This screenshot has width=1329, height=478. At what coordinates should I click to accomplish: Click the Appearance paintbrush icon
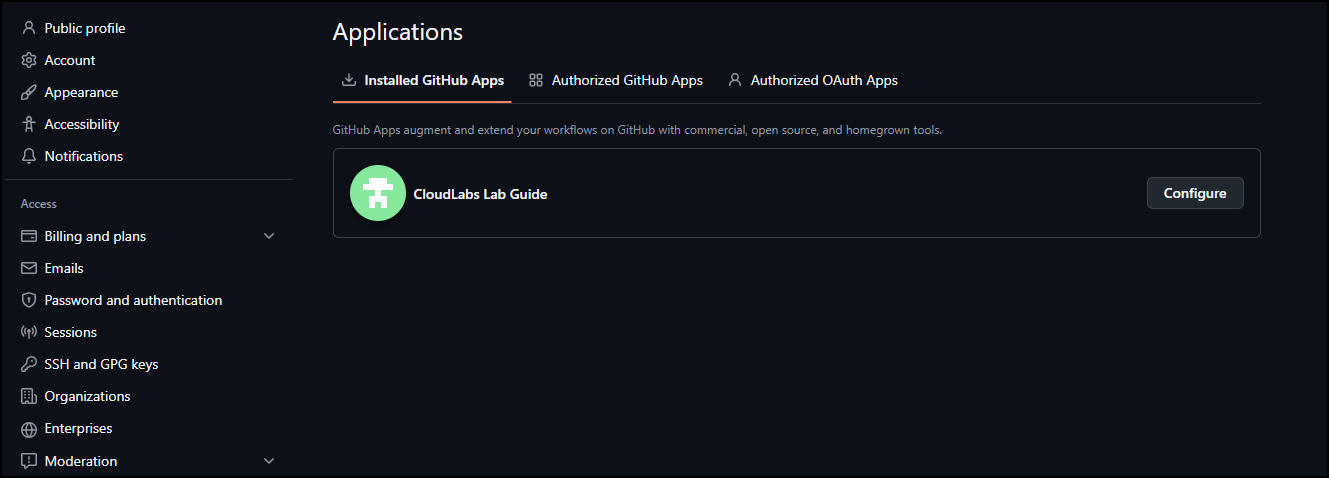pos(29,92)
